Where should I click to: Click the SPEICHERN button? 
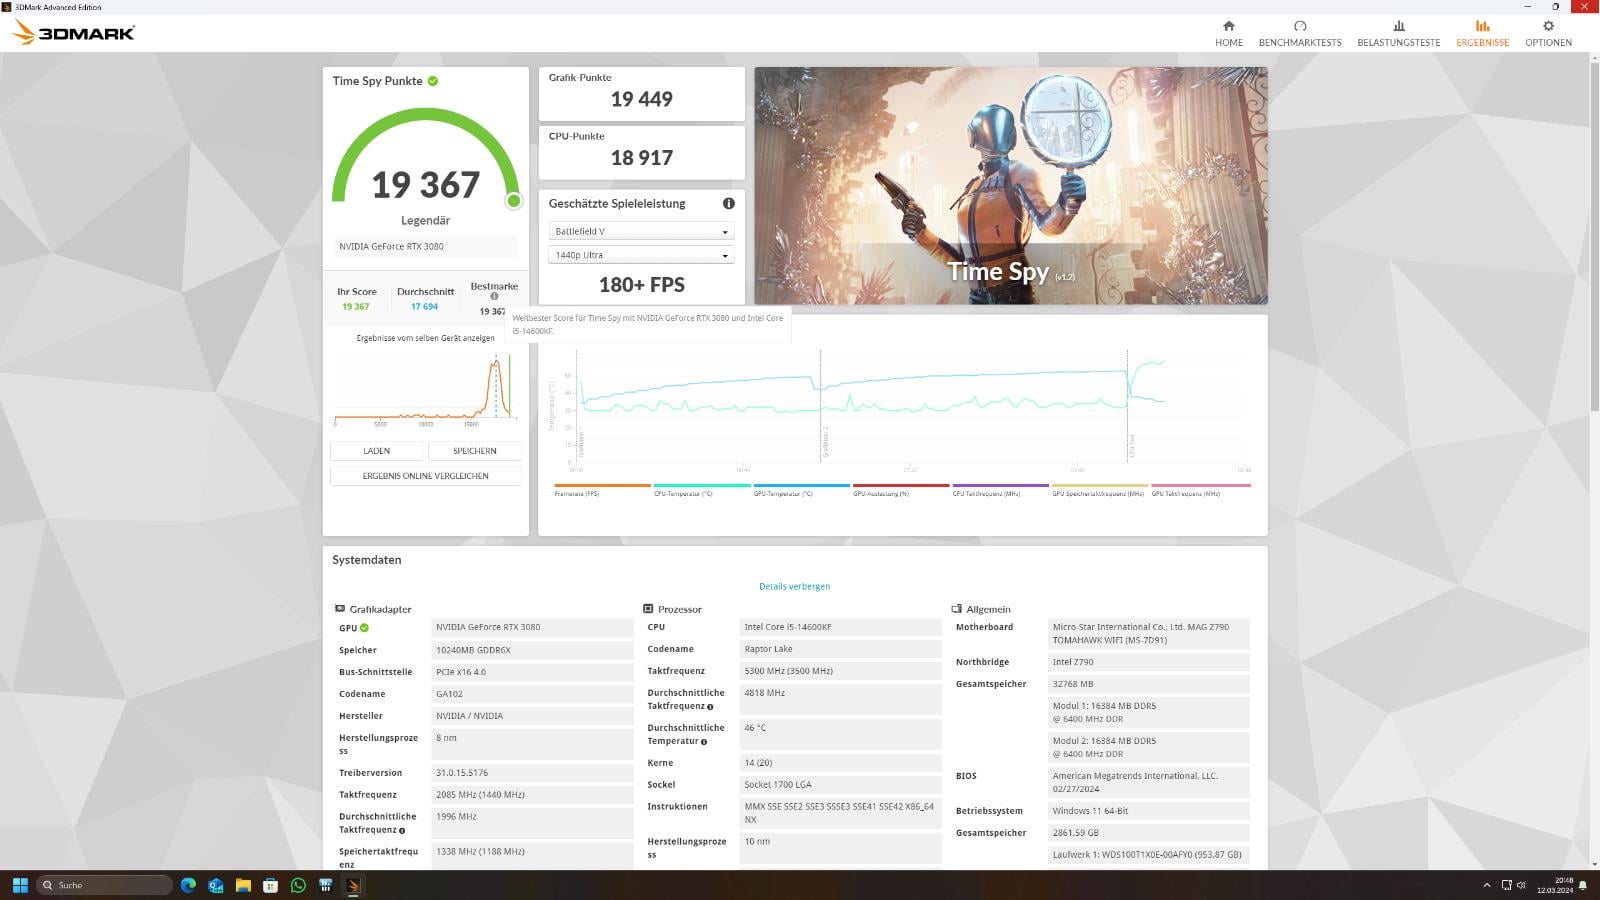coord(475,451)
